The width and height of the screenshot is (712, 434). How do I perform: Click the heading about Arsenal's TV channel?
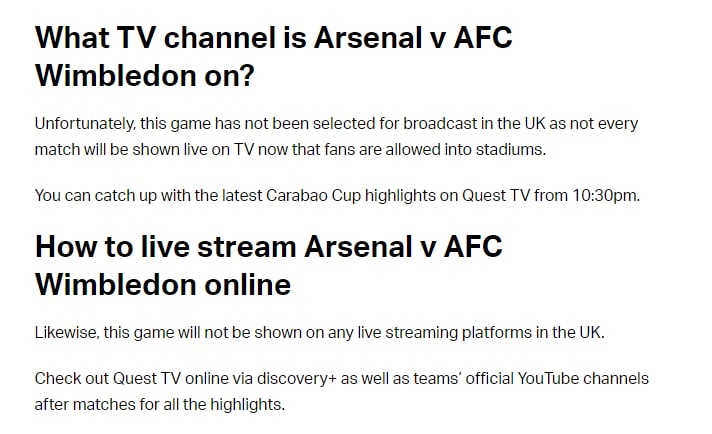[x=273, y=56]
